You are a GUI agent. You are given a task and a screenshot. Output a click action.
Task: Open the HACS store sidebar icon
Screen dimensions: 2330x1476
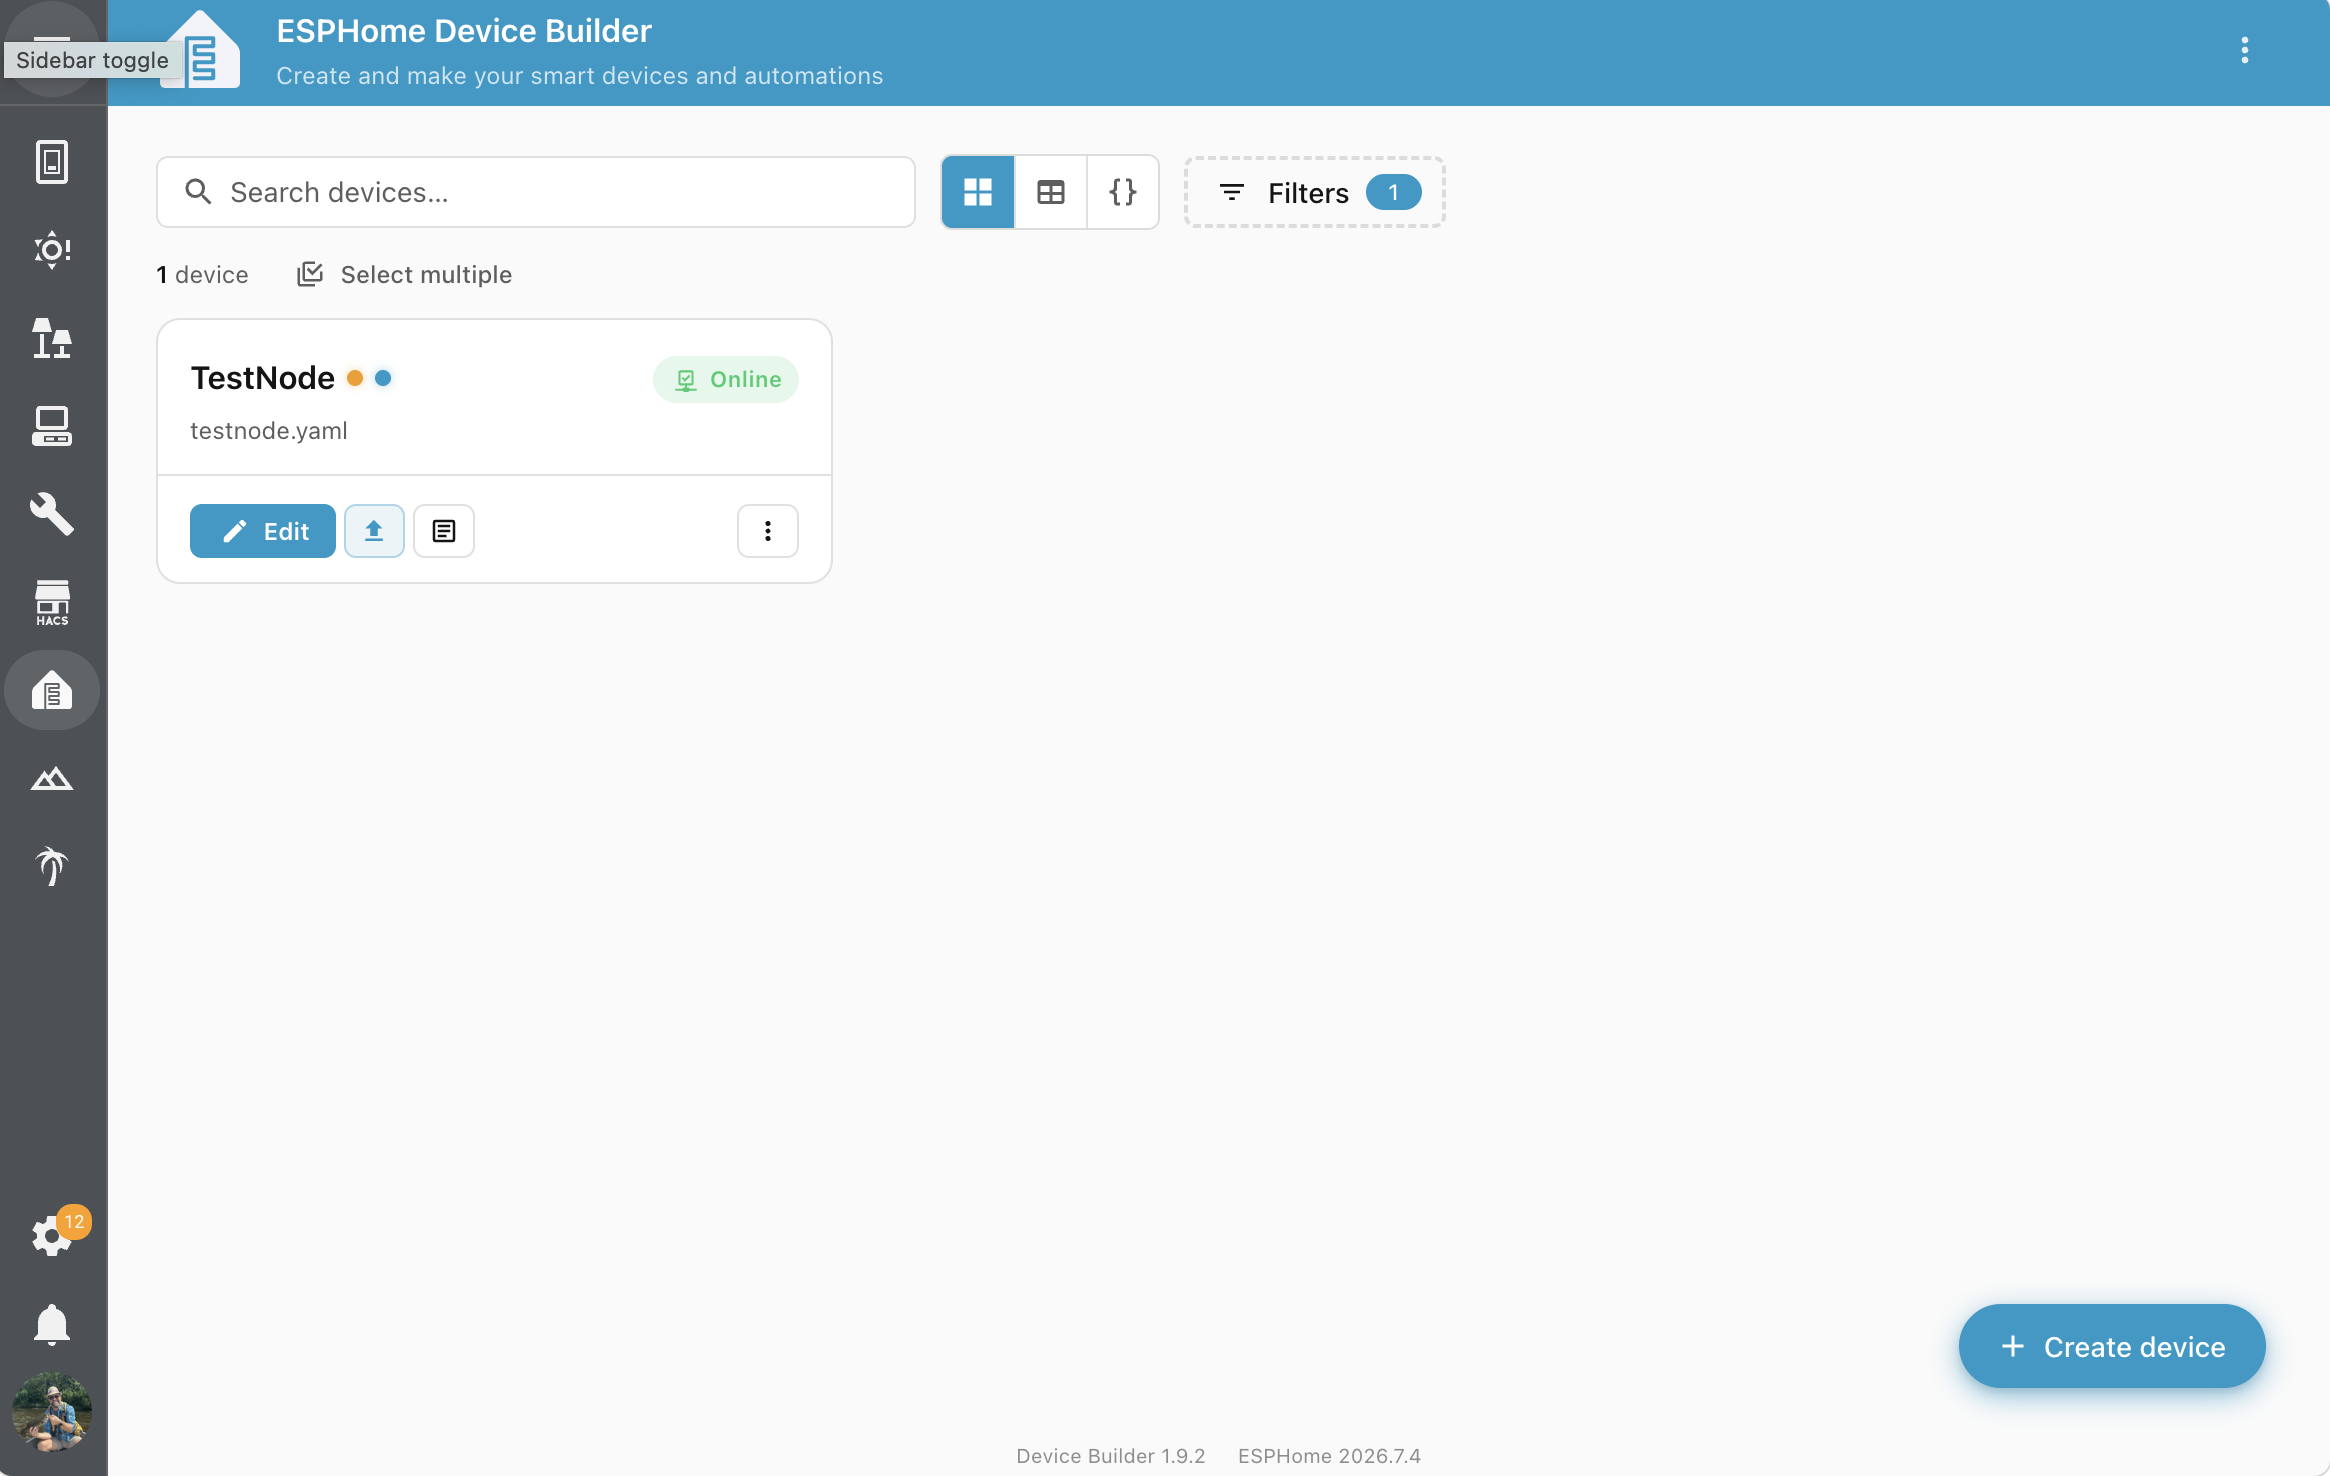click(x=52, y=602)
